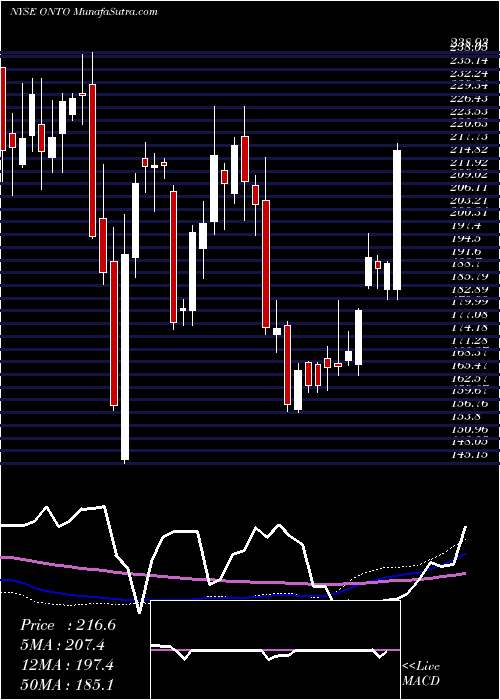The width and height of the screenshot is (500, 700).
Task: Click the MACD inset panel
Action: 276,650
